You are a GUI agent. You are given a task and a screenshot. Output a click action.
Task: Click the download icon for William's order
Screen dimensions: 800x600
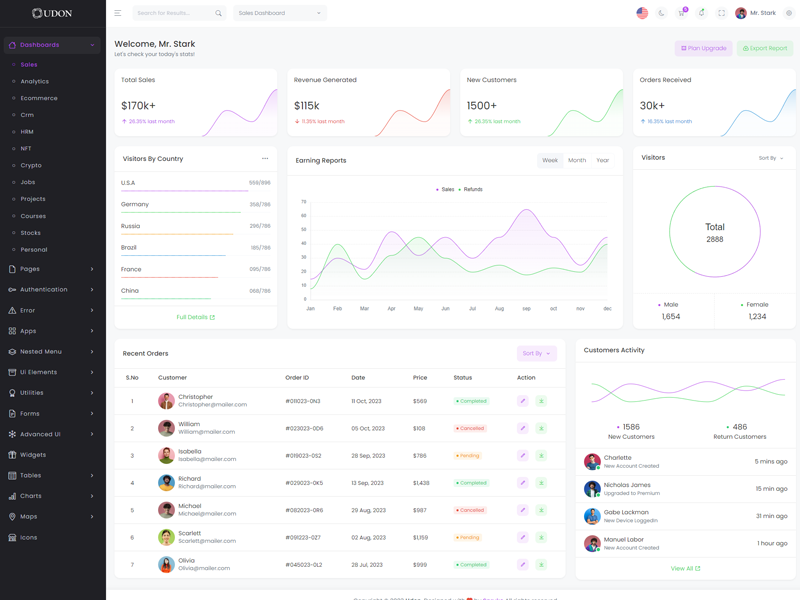point(541,428)
